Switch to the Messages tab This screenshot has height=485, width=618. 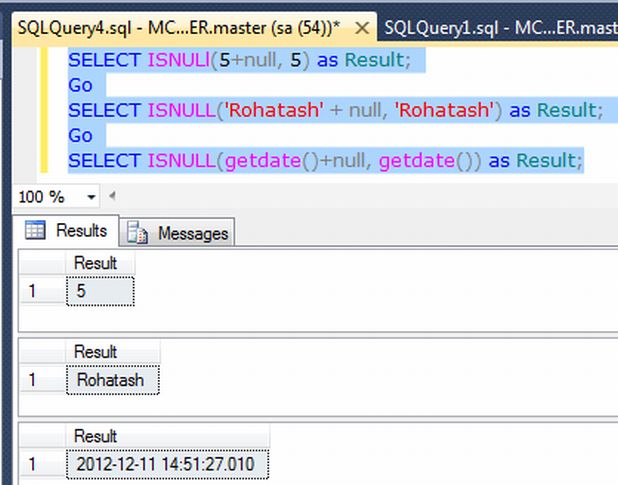pyautogui.click(x=177, y=233)
